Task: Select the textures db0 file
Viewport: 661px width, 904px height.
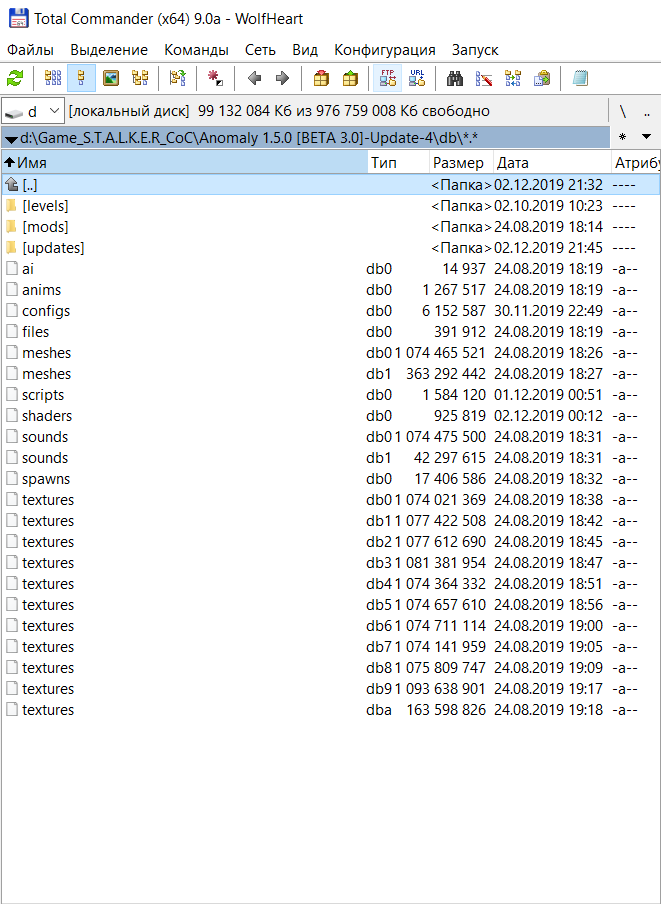Action: tap(331, 499)
